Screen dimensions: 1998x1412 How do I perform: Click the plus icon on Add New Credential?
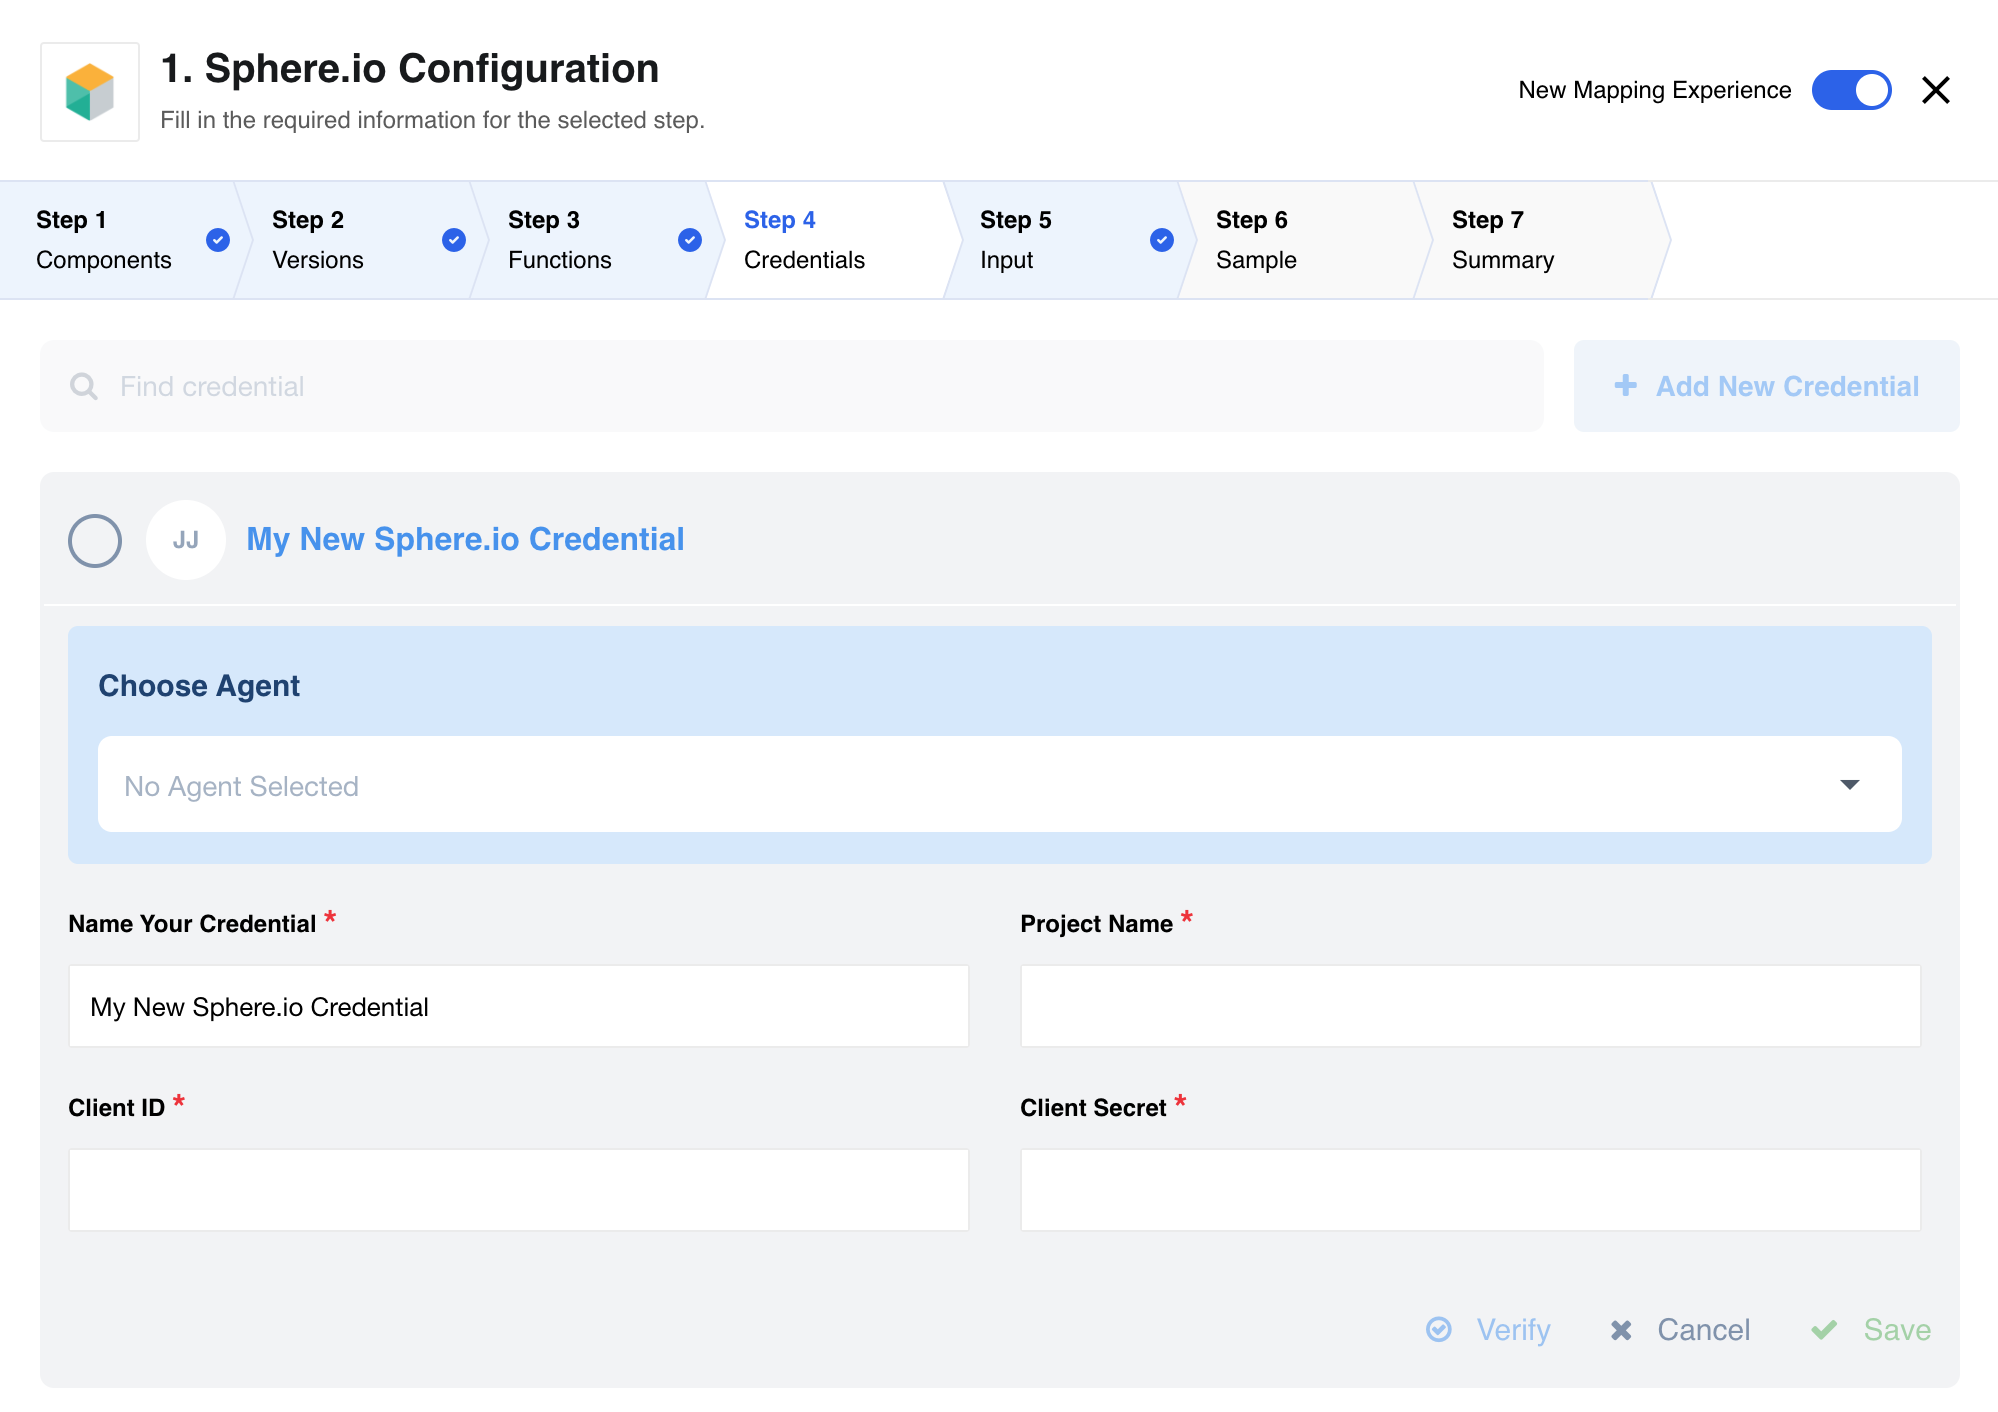[x=1626, y=385]
